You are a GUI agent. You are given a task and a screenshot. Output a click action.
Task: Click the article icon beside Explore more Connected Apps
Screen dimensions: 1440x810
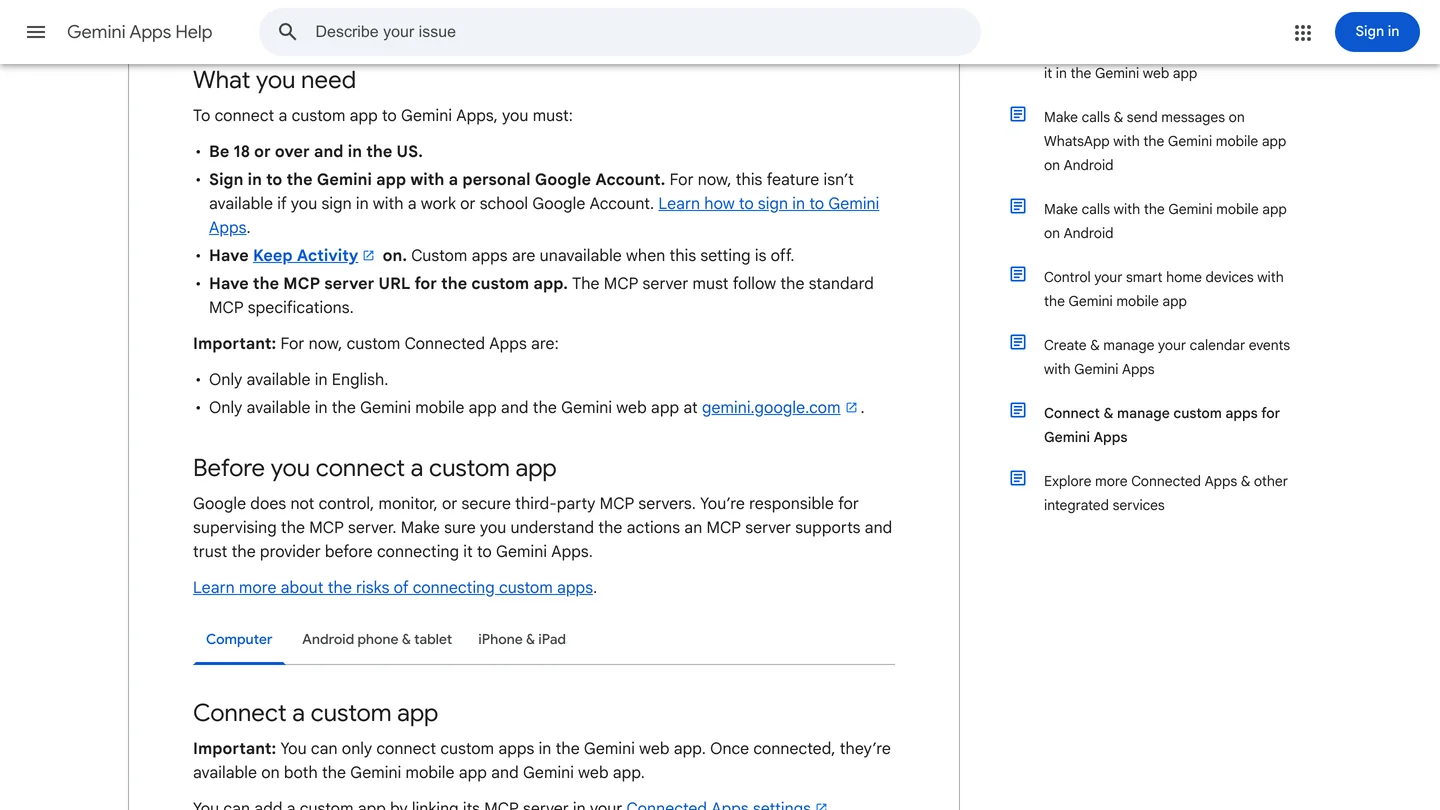1018,479
